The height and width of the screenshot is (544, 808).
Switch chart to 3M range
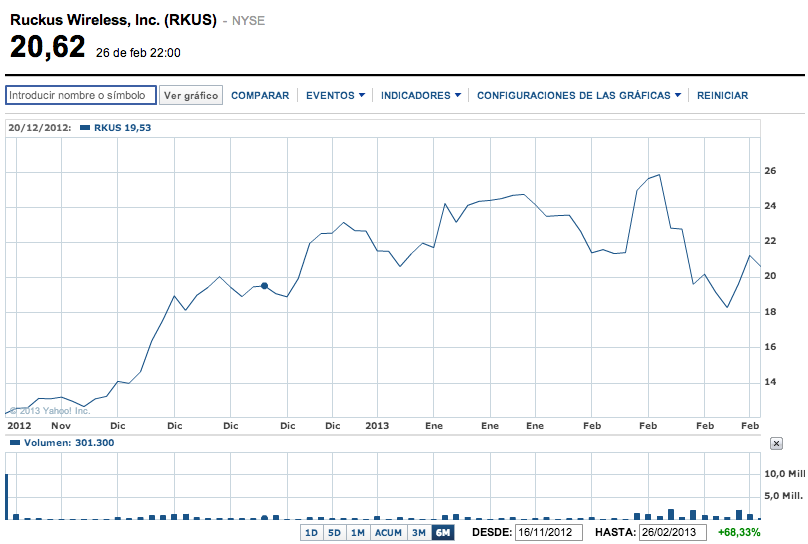pos(420,533)
